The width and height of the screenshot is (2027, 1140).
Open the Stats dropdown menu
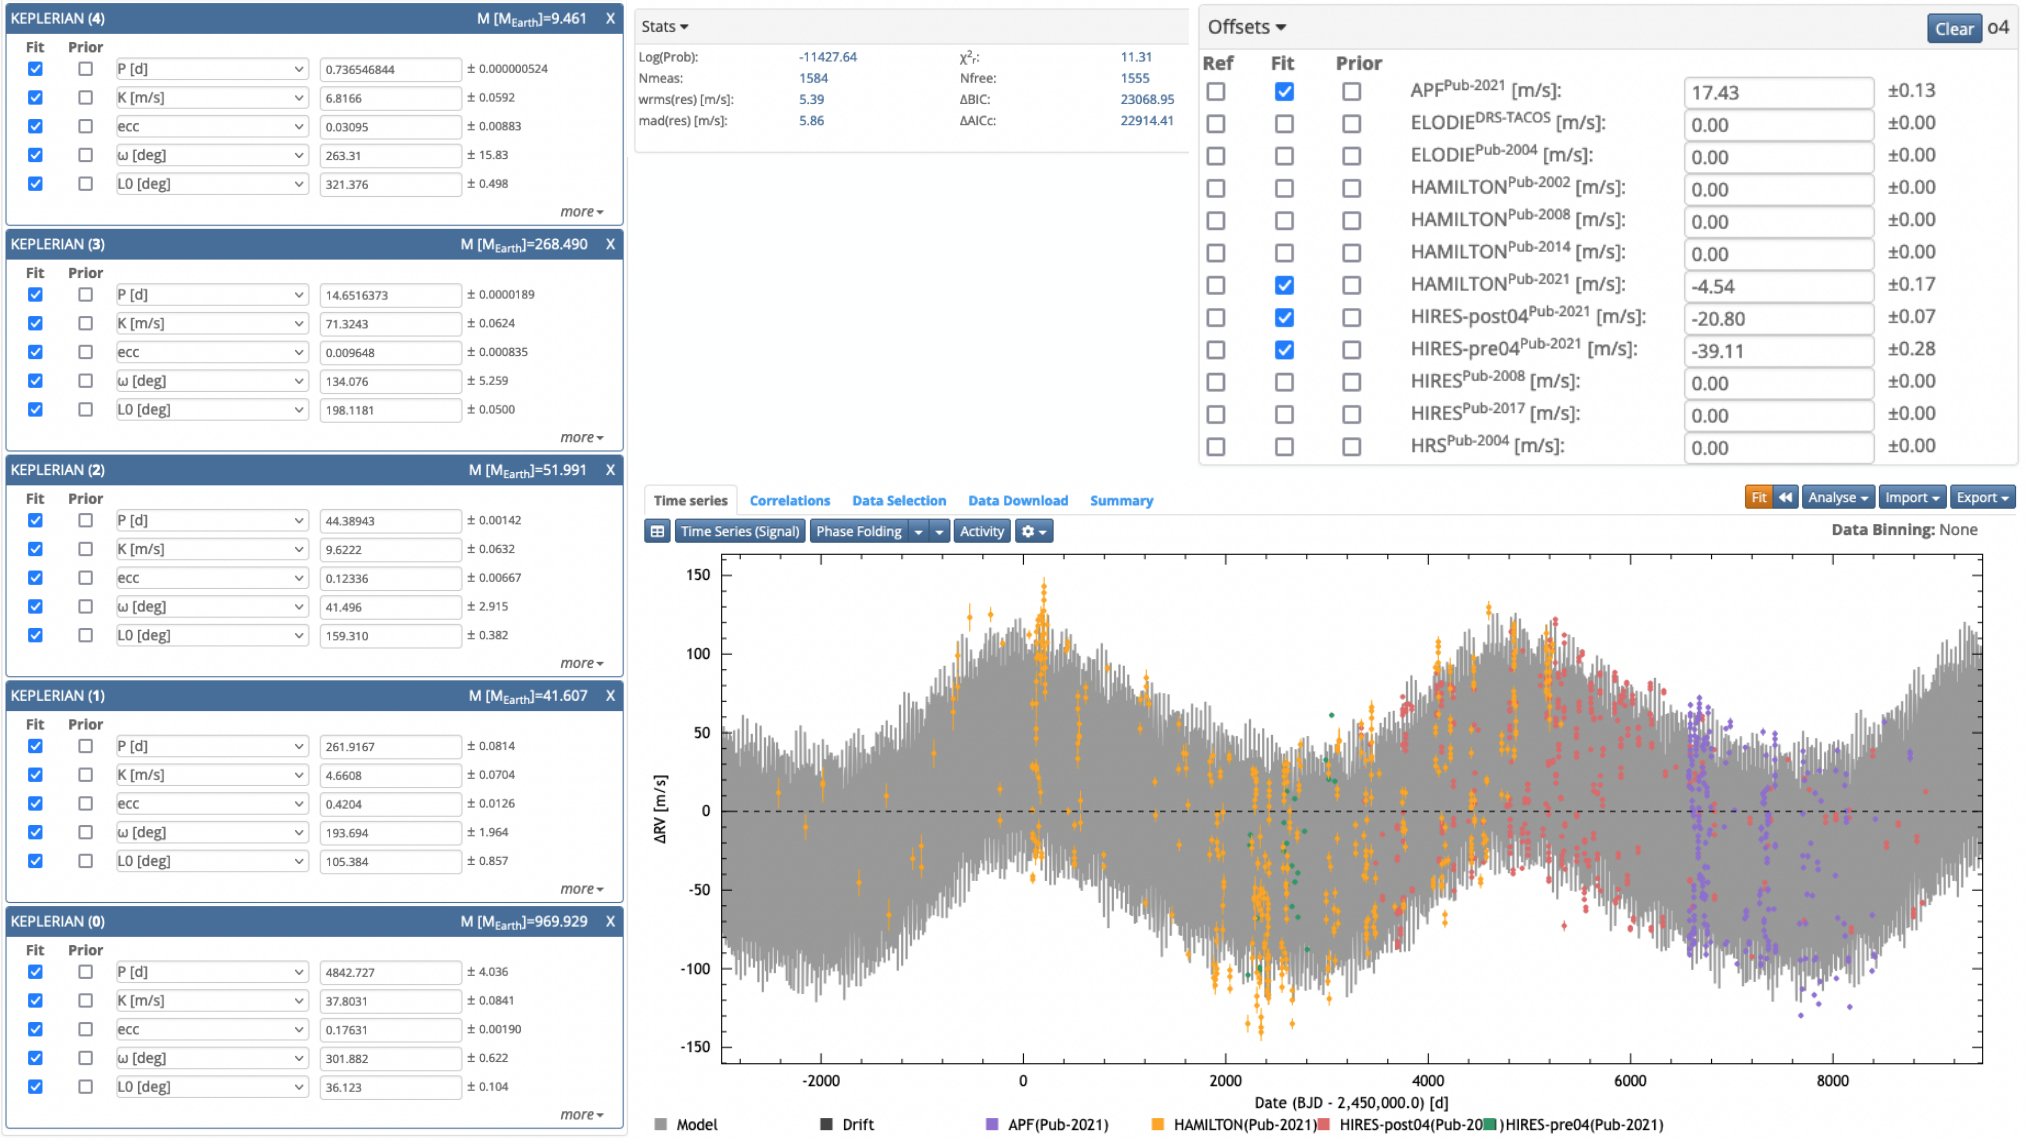(x=665, y=27)
